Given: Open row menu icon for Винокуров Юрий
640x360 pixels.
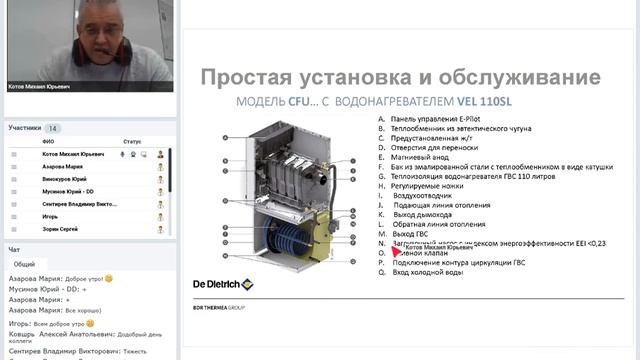Looking at the screenshot, I should click(14, 179).
